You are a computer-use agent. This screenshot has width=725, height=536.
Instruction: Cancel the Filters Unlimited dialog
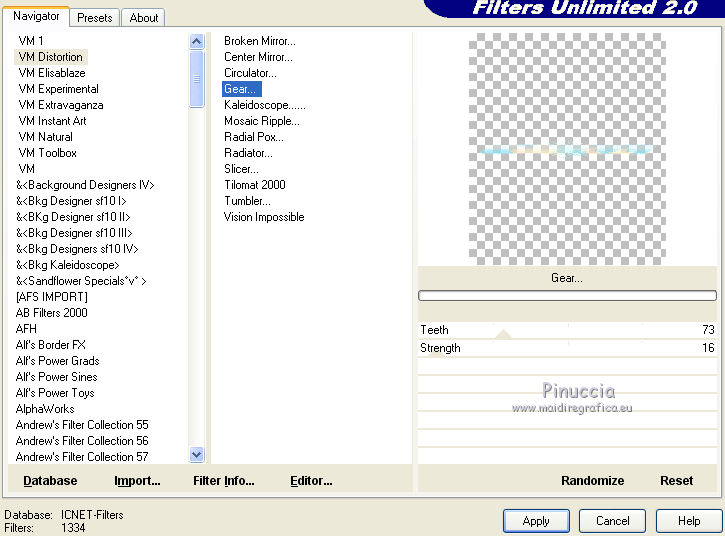point(613,521)
